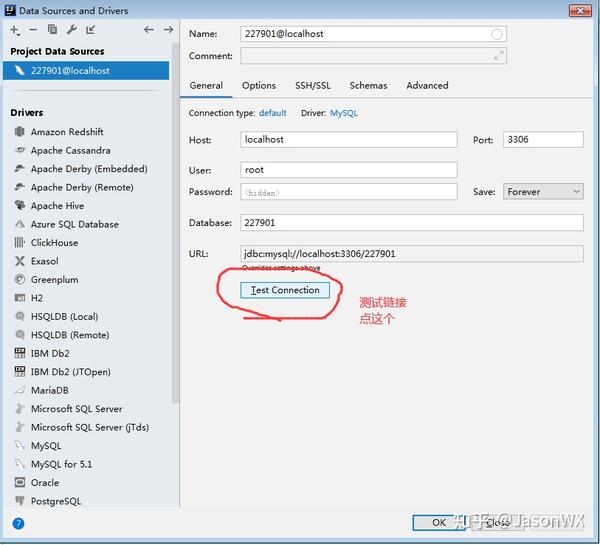Select ClickHouse driver
This screenshot has width=600, height=545.
pos(54,243)
